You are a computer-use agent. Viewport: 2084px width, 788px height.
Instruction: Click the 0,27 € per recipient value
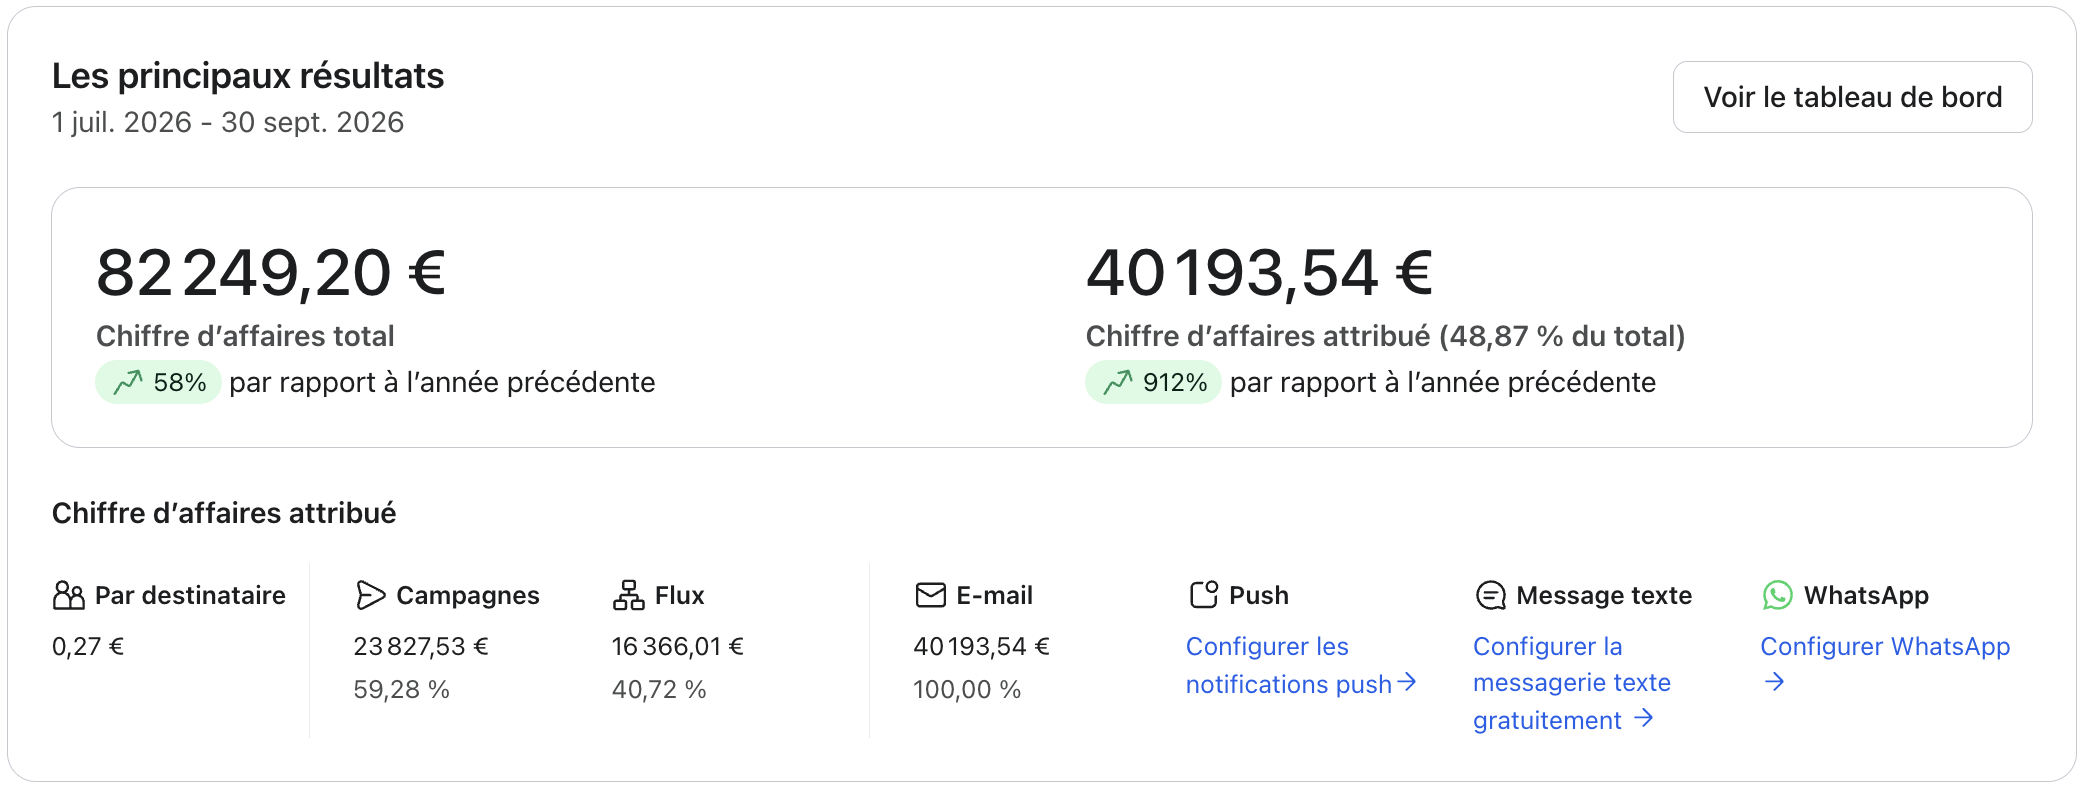pyautogui.click(x=88, y=647)
